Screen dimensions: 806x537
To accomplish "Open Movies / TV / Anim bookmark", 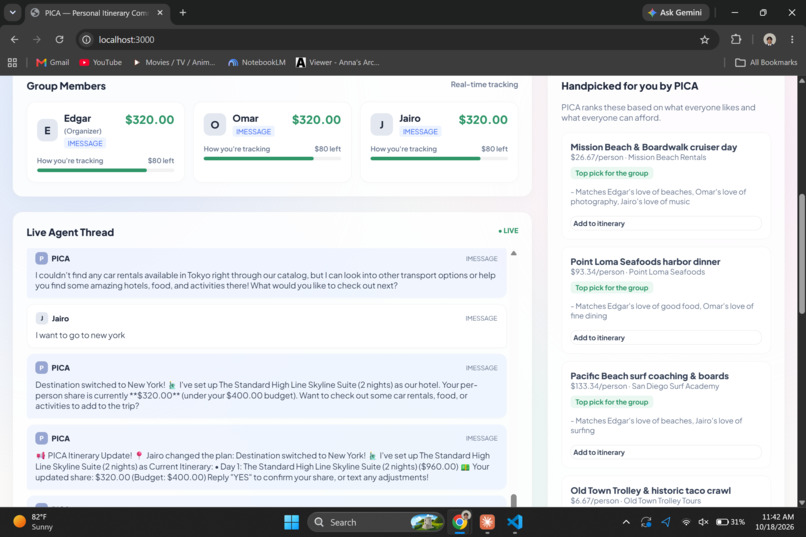I will pos(174,63).
